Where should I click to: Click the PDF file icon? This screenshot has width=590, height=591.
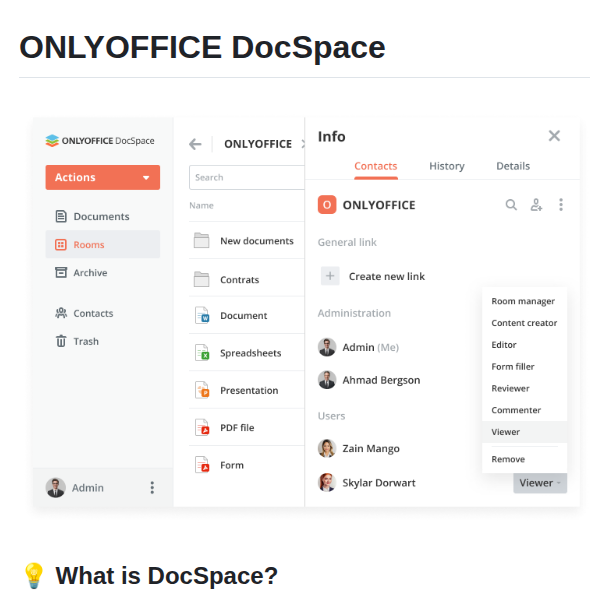(x=202, y=427)
